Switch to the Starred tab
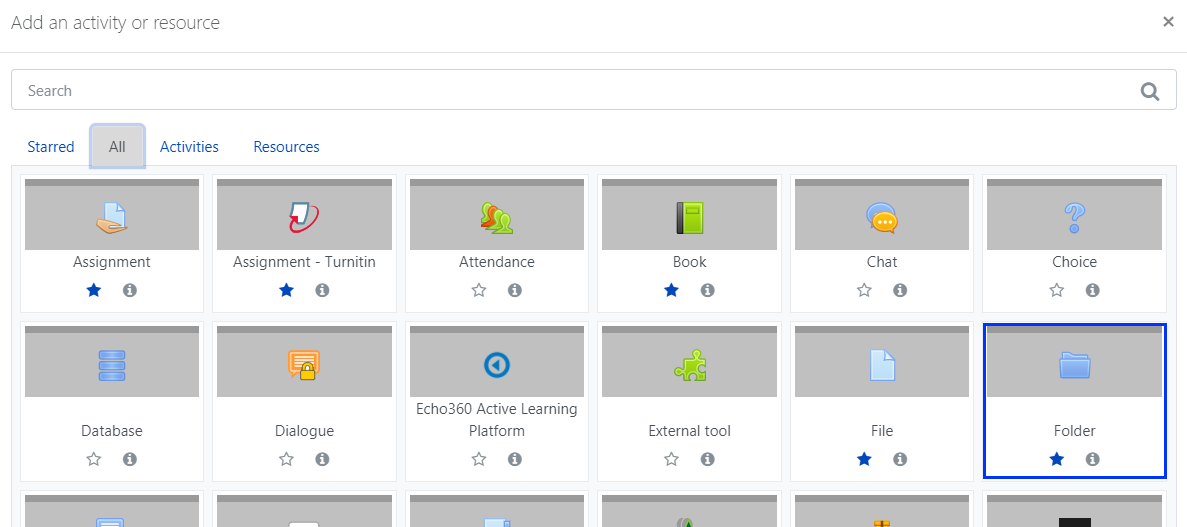Image resolution: width=1187 pixels, height=527 pixels. (x=51, y=147)
